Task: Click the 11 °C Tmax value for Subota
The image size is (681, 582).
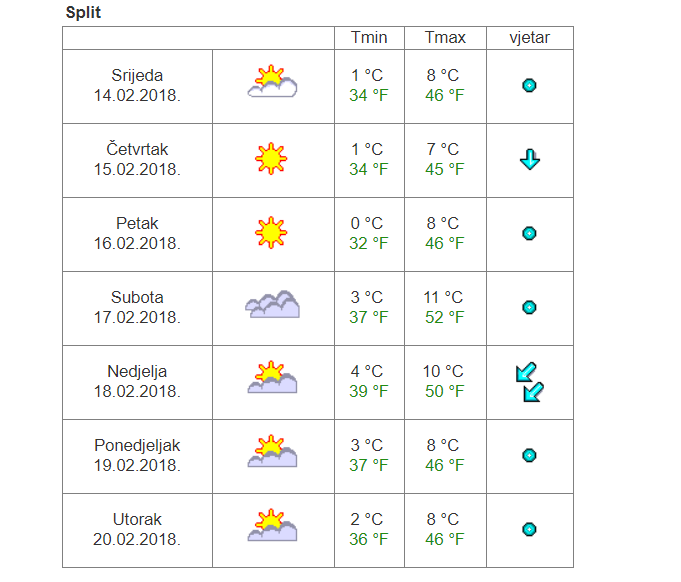Action: pos(443,298)
